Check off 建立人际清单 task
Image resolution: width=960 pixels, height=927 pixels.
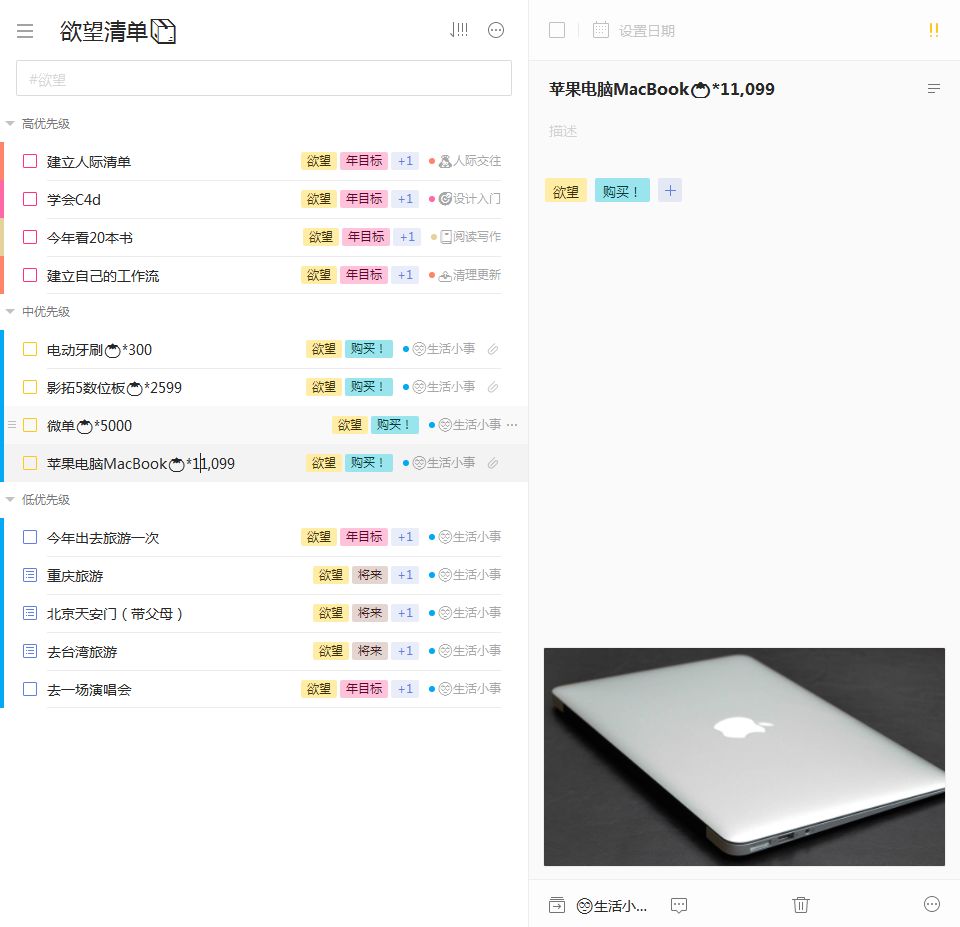pos(29,161)
